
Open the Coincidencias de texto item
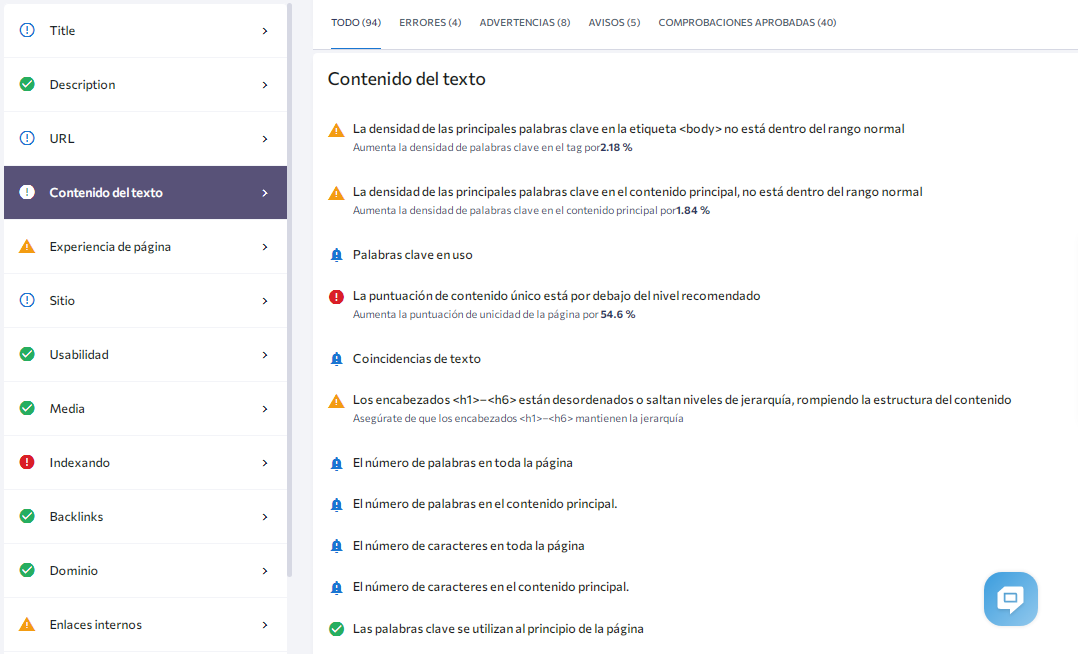[417, 358]
